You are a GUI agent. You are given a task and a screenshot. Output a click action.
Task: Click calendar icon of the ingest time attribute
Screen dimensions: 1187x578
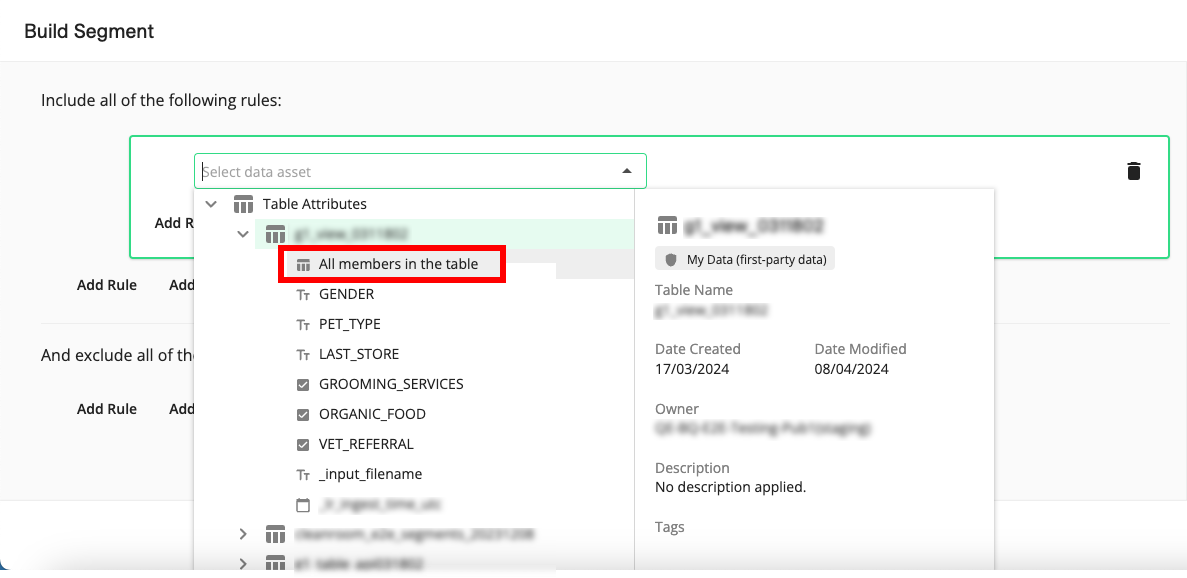tap(303, 504)
